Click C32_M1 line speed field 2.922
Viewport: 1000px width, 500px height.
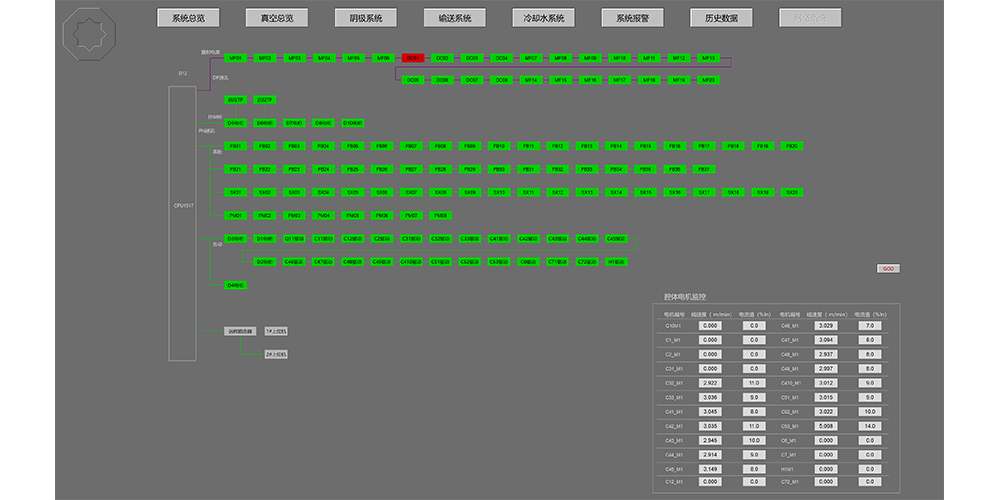[x=710, y=383]
